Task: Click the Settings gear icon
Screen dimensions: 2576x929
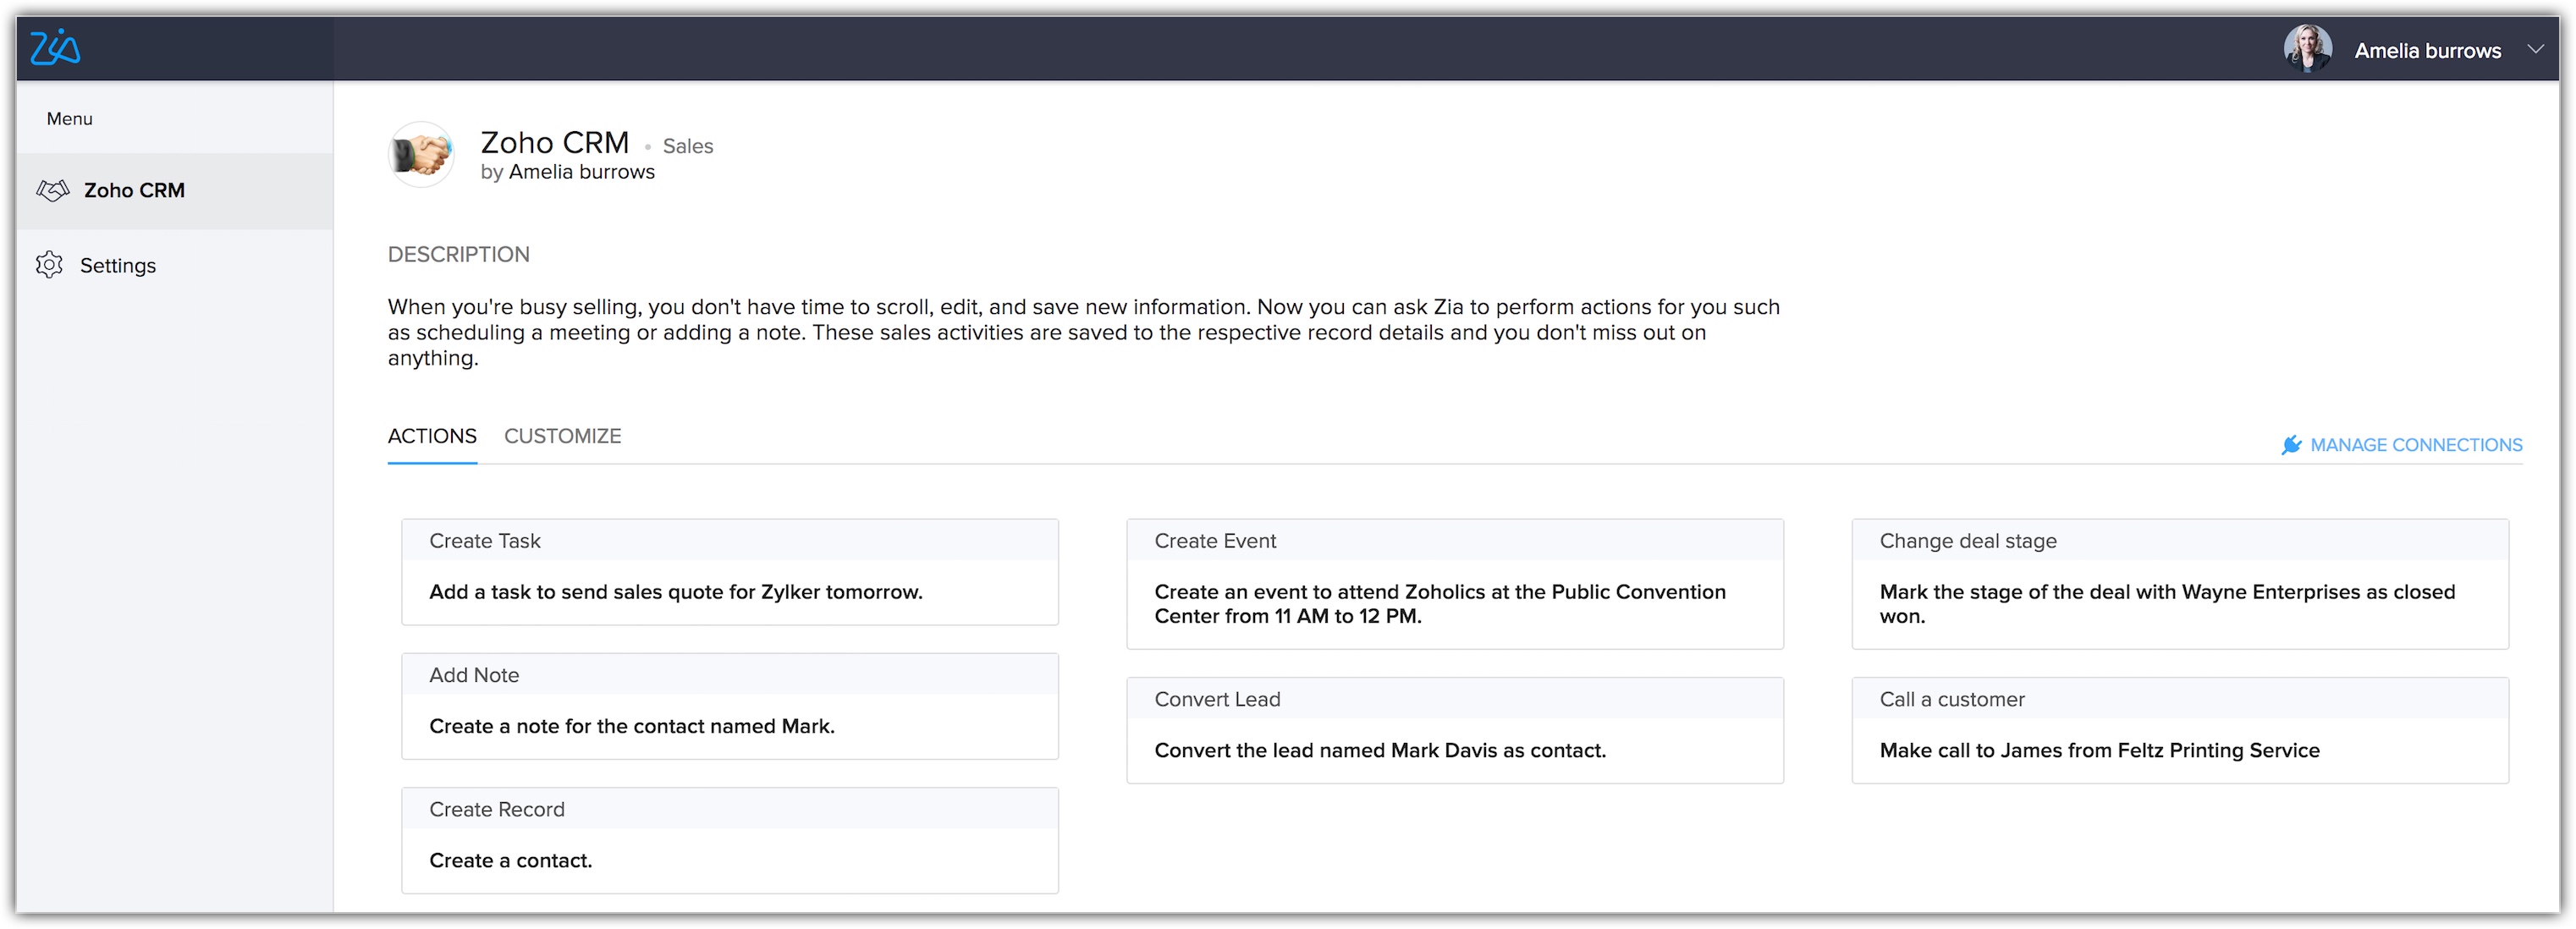Action: point(49,265)
